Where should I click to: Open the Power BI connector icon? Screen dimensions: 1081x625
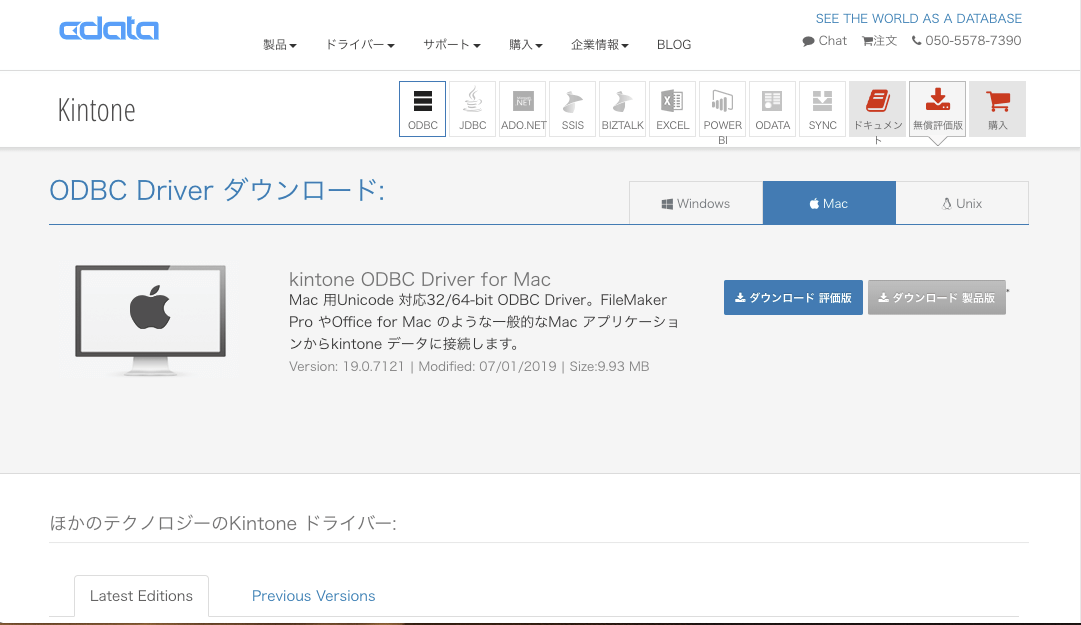click(723, 109)
